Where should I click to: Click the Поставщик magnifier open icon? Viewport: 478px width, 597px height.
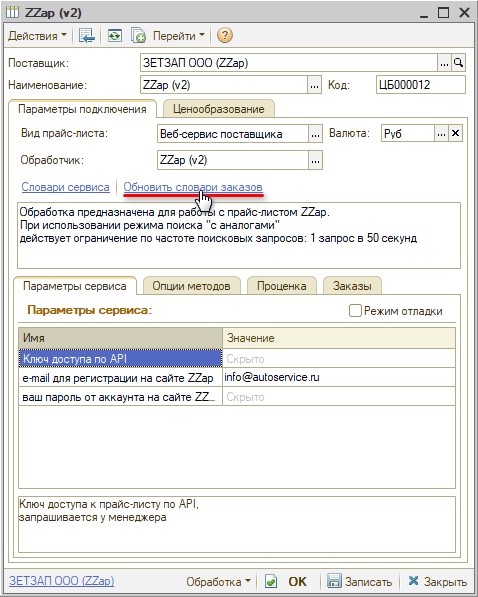pyautogui.click(x=458, y=63)
